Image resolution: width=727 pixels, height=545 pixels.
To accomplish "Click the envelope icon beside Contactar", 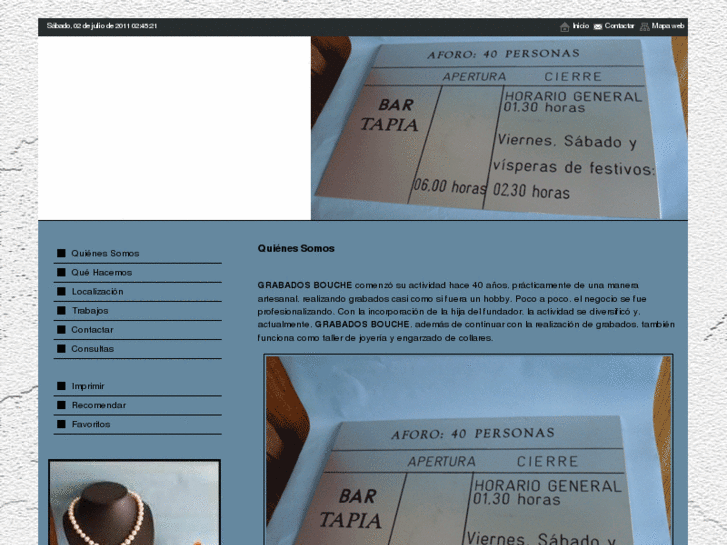I will click(x=598, y=27).
